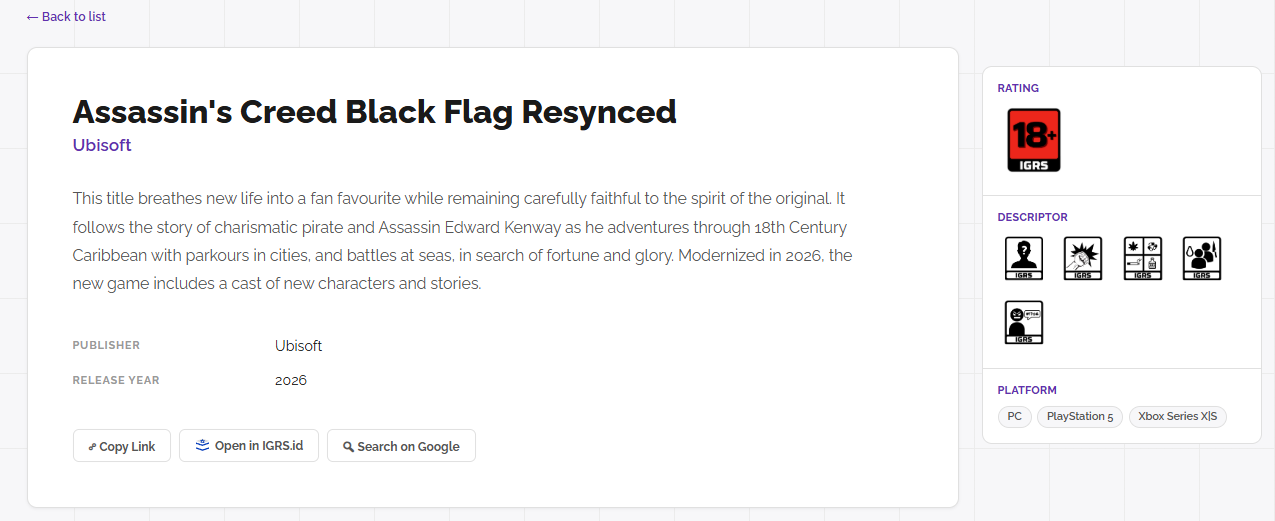
Task: Click the harsh language descriptor icon
Action: (1023, 322)
